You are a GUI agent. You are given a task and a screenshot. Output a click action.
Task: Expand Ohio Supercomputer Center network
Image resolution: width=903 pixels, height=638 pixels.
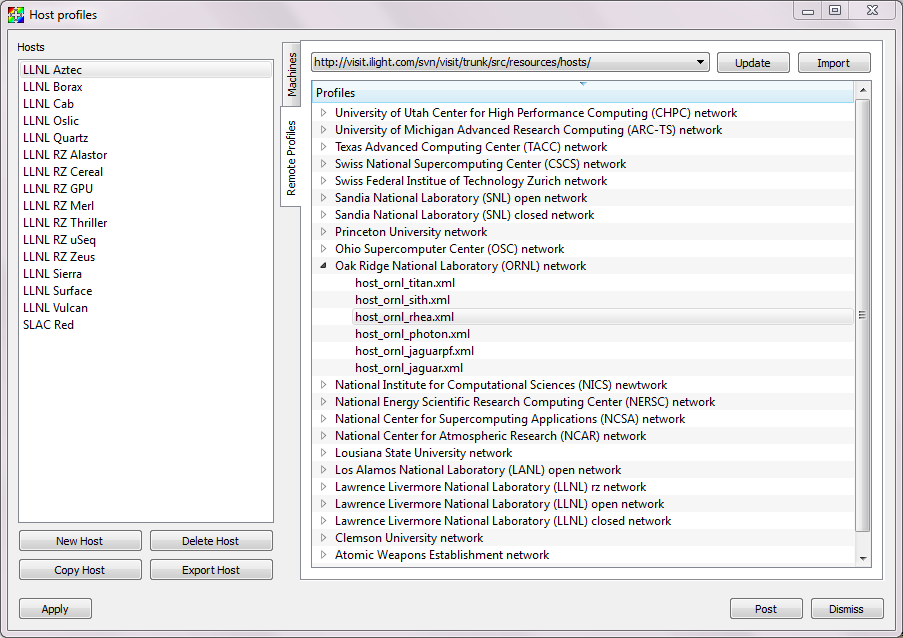(x=324, y=249)
